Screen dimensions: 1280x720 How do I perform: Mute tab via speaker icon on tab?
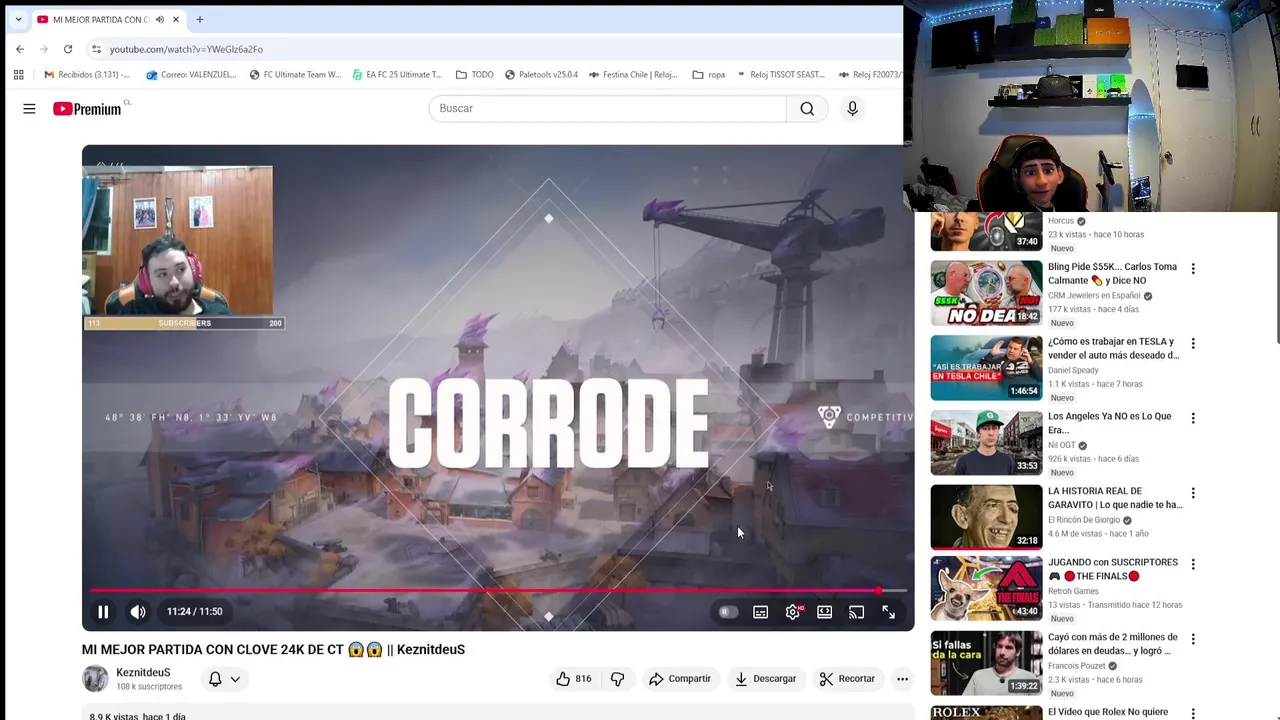pyautogui.click(x=159, y=19)
